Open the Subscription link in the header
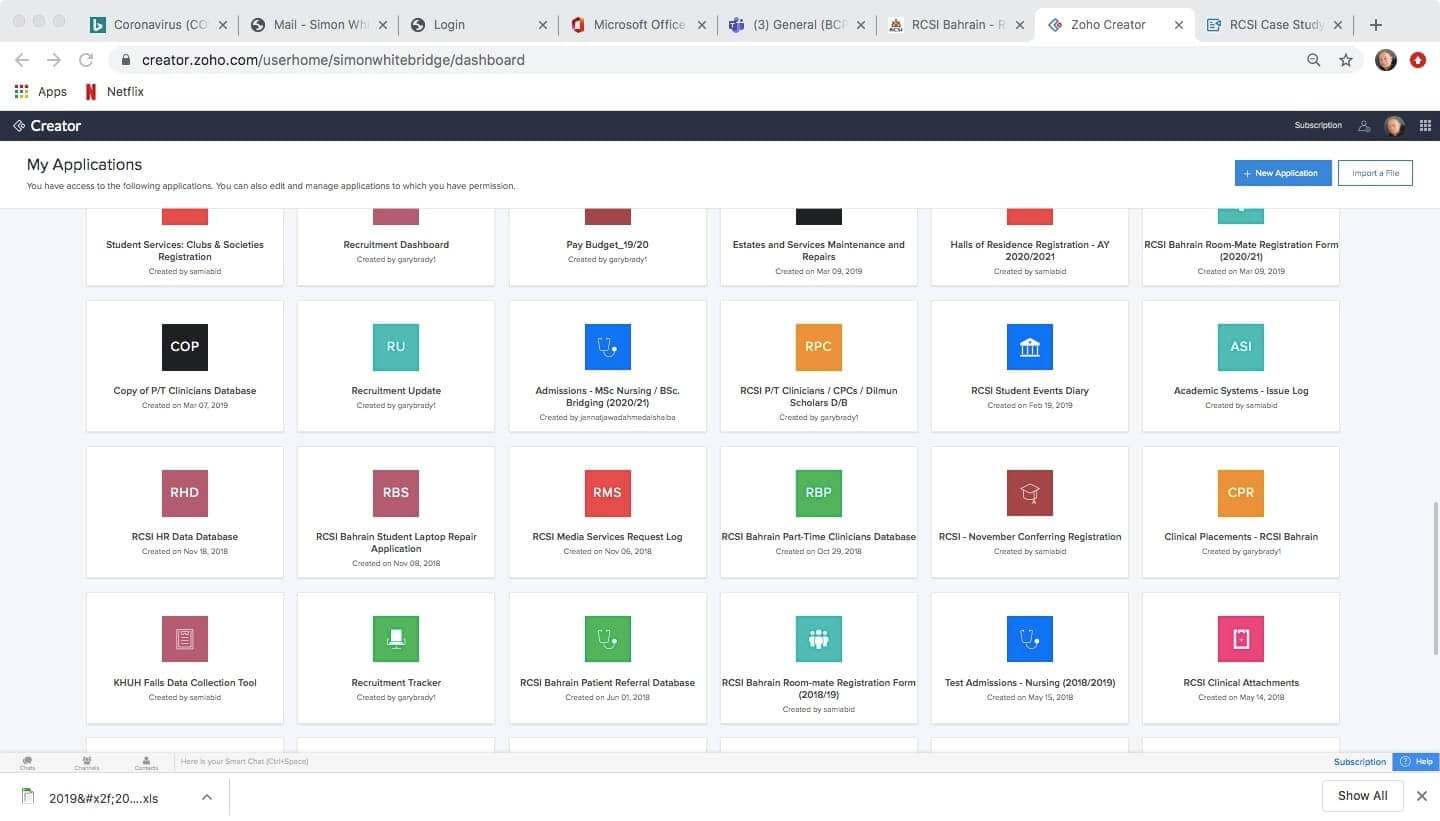The width and height of the screenshot is (1440, 821). coord(1318,126)
